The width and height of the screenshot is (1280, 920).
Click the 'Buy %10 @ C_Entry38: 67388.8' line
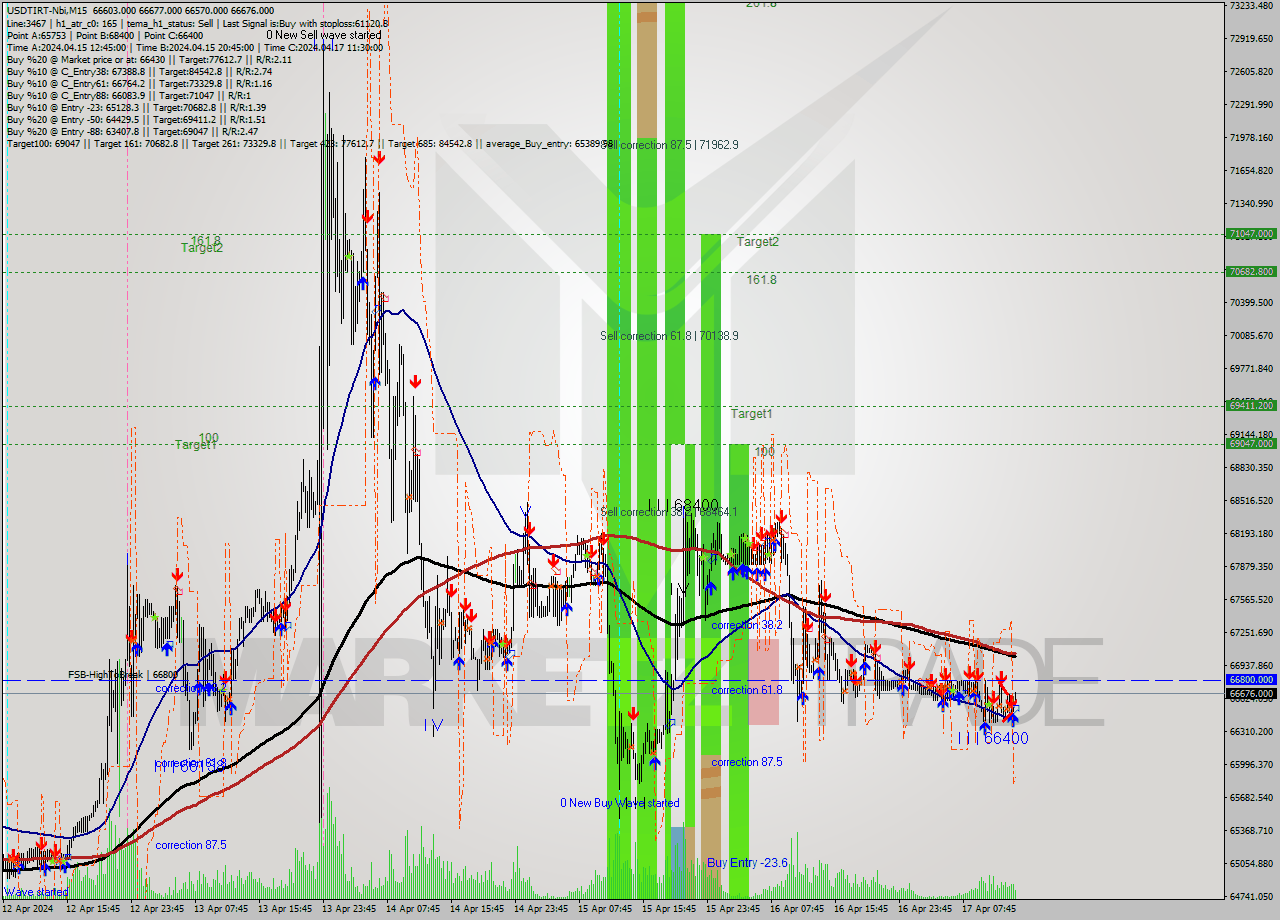click(x=139, y=71)
